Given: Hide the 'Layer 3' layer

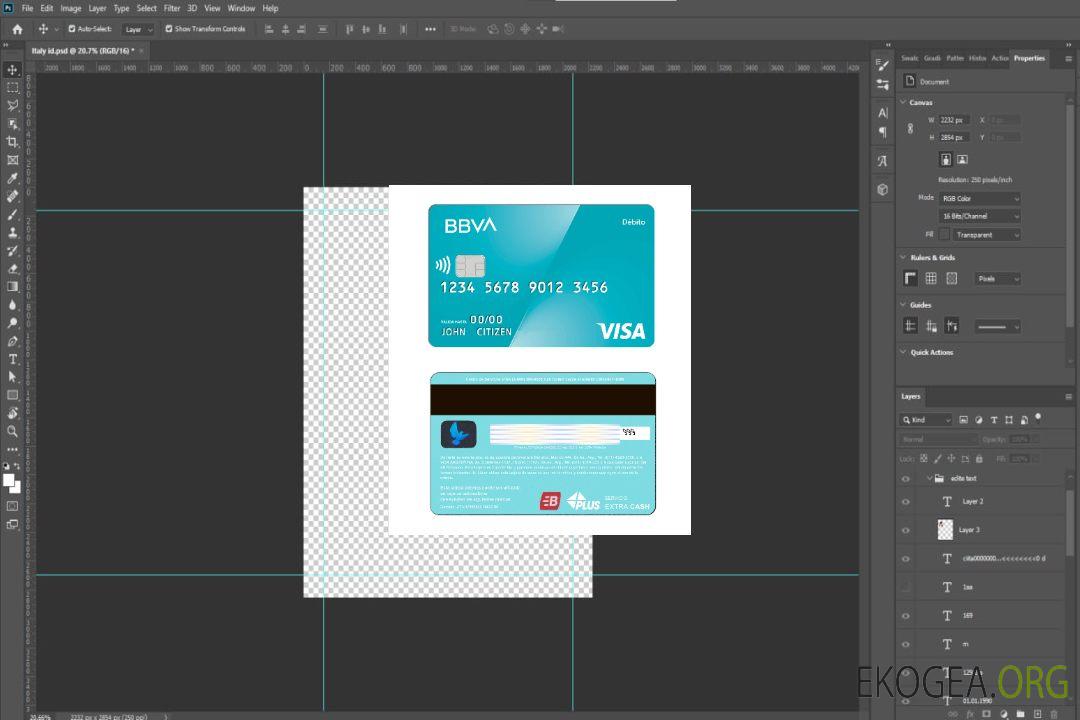Looking at the screenshot, I should [x=906, y=531].
